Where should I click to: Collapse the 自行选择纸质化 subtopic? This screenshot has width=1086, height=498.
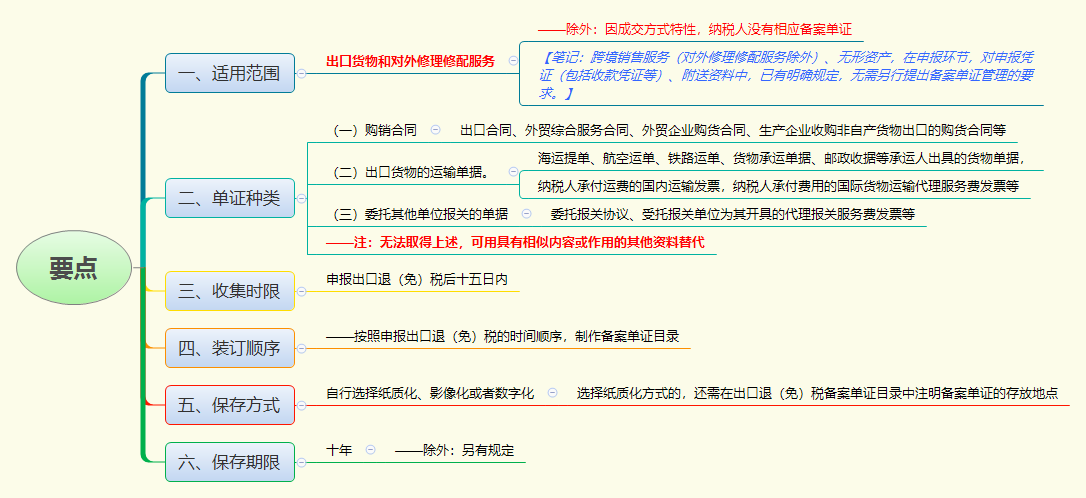(553, 392)
